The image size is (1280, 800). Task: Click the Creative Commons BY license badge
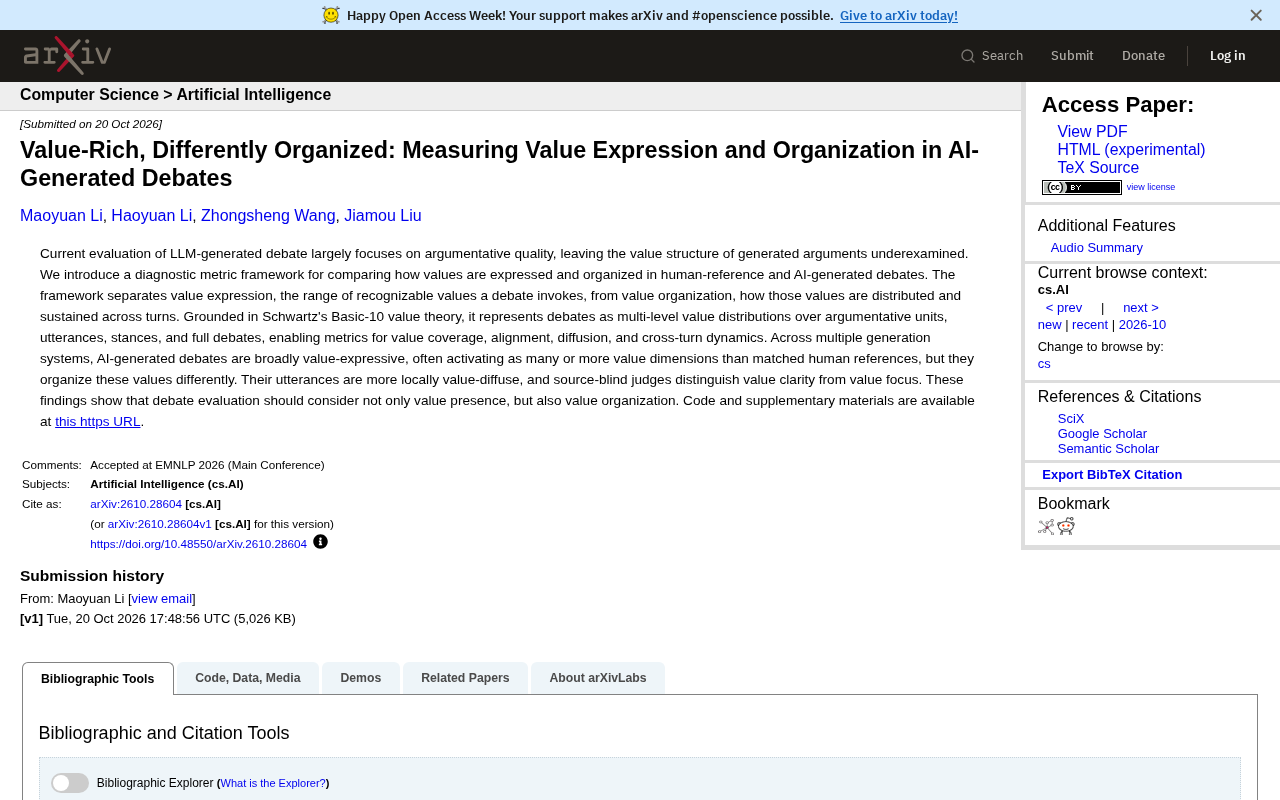[x=1082, y=187]
